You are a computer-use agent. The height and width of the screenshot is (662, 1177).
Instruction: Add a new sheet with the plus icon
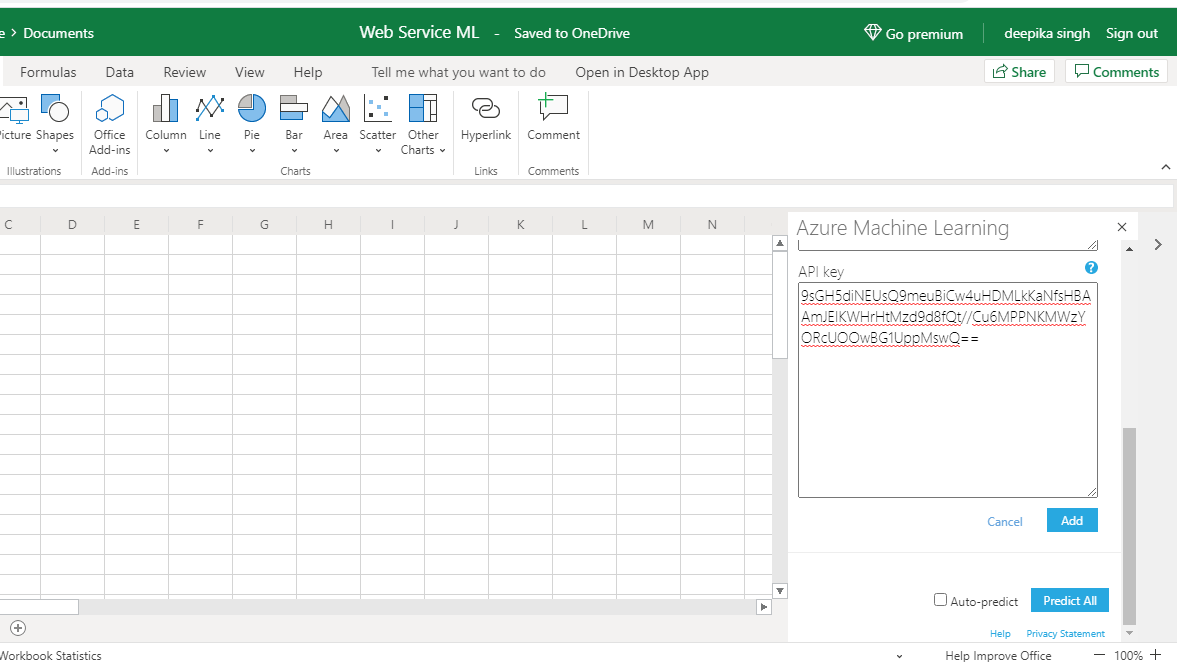tap(18, 628)
